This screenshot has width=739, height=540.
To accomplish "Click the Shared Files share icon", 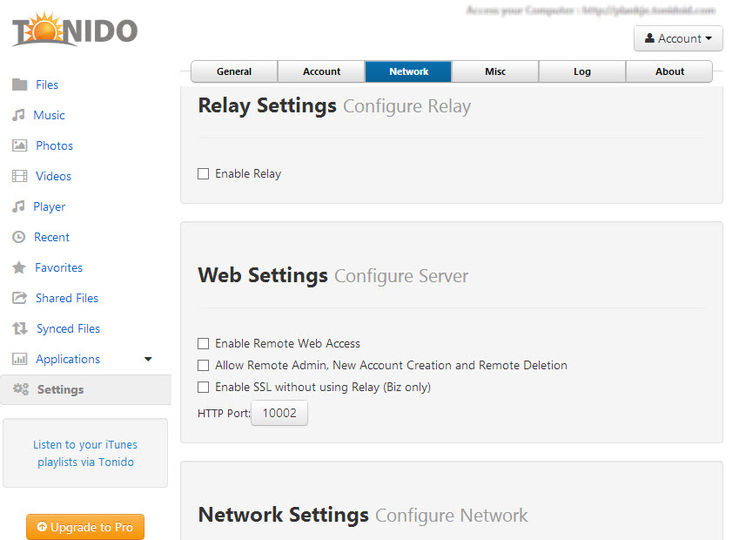I will pos(19,298).
